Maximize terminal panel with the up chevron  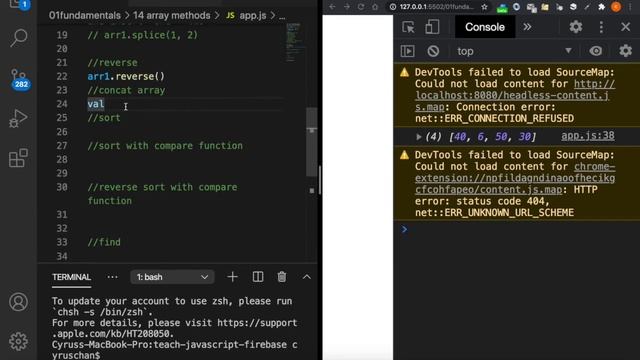(x=307, y=277)
